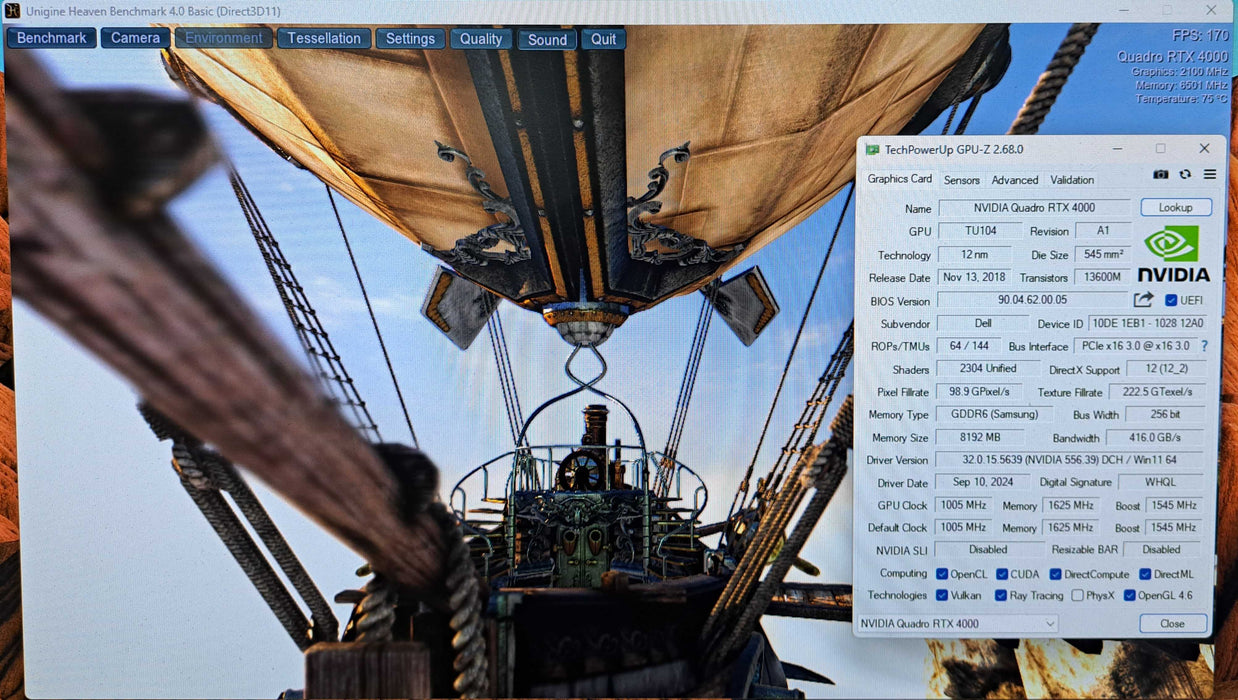Click the Bus Interface question mark icon
Viewport: 1238px width, 700px height.
[x=1204, y=346]
